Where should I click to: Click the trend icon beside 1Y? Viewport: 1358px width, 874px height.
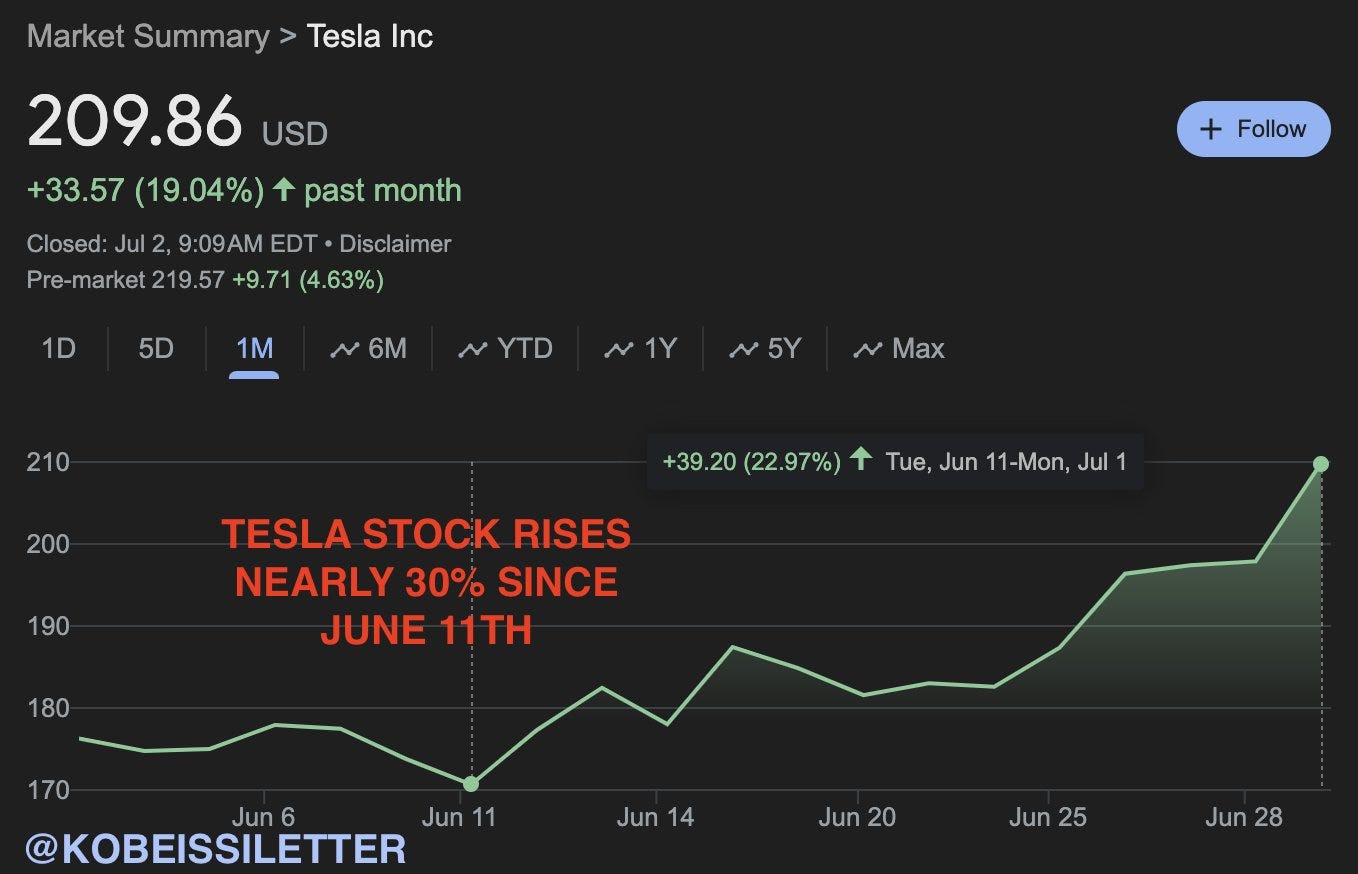coord(619,350)
